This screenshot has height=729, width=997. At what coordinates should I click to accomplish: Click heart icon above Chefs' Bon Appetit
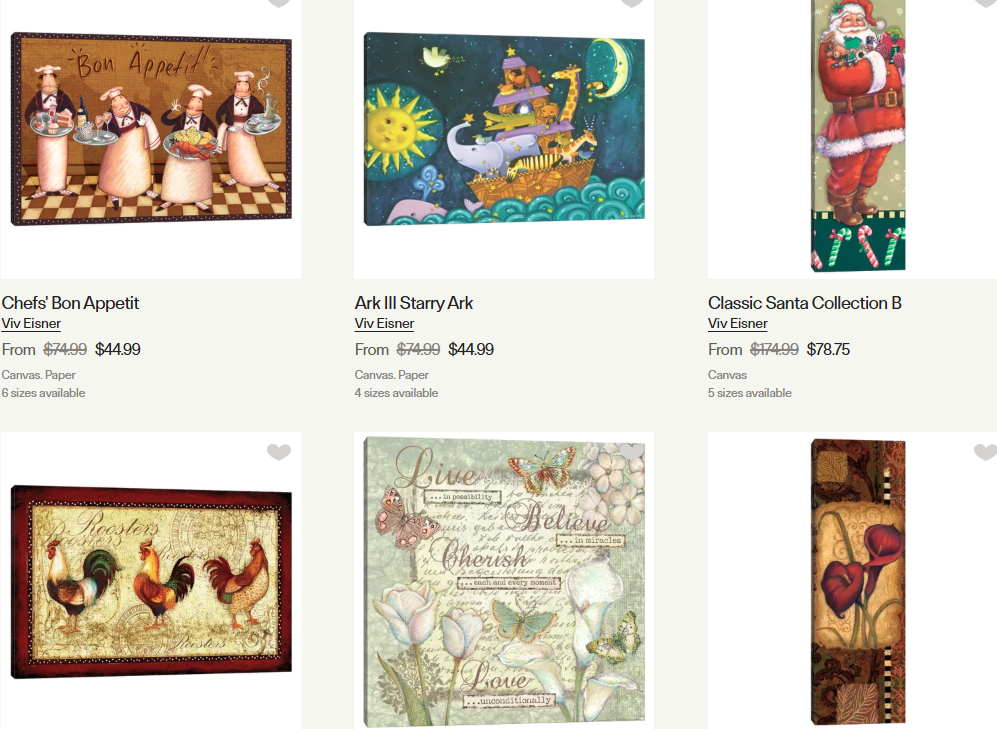point(278,3)
